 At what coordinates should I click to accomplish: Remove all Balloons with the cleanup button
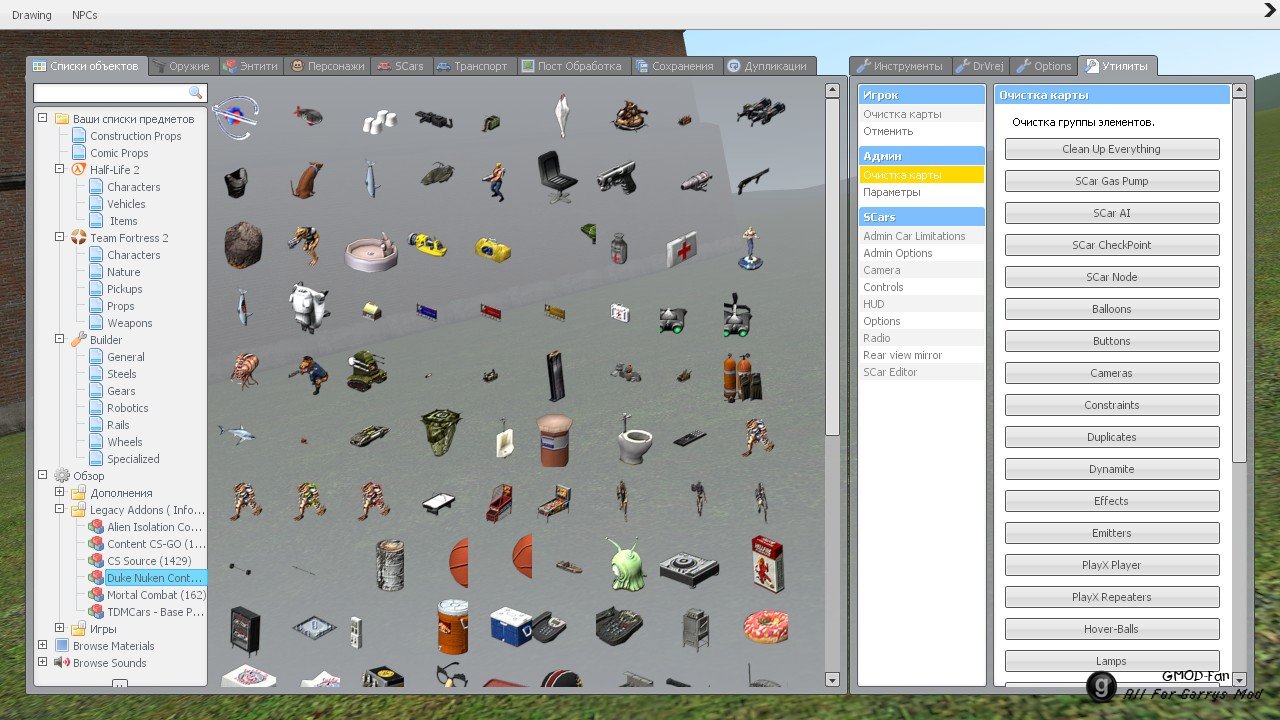1112,309
